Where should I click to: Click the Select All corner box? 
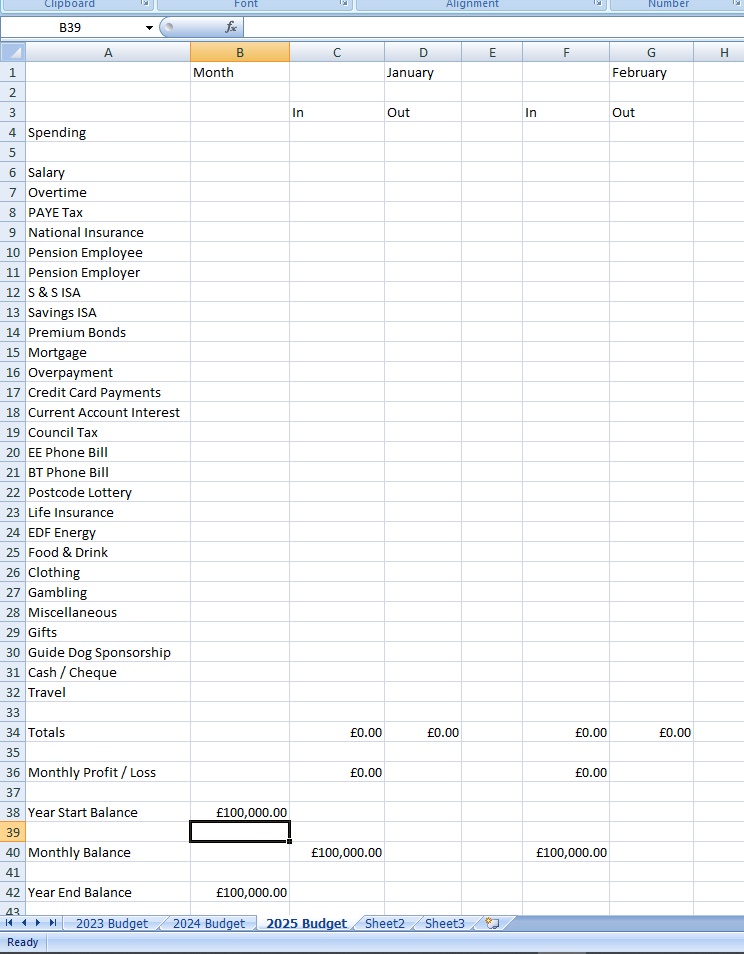12,52
